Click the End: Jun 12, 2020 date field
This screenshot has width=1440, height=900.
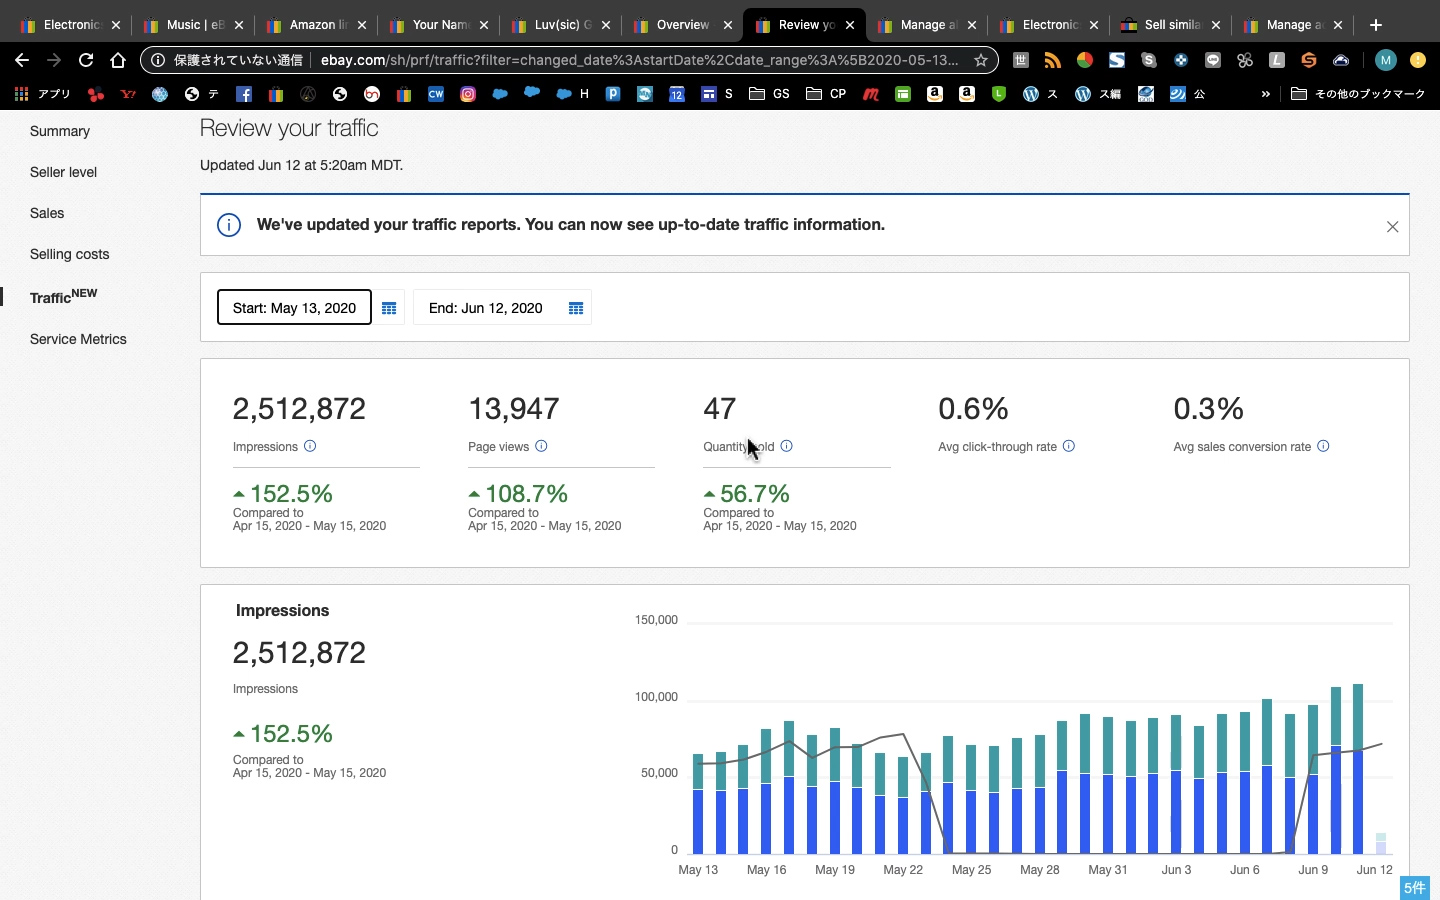(x=486, y=308)
